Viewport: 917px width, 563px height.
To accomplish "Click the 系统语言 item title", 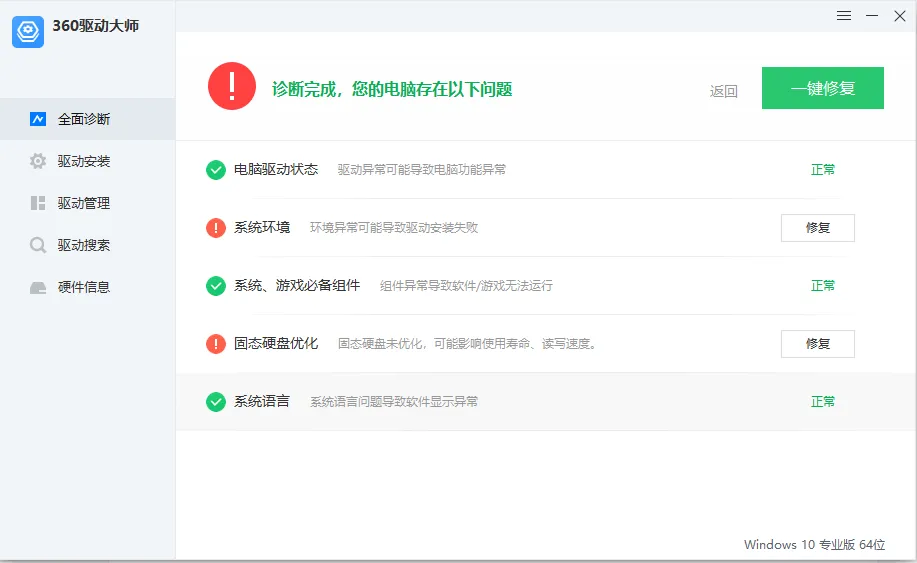I will point(262,401).
